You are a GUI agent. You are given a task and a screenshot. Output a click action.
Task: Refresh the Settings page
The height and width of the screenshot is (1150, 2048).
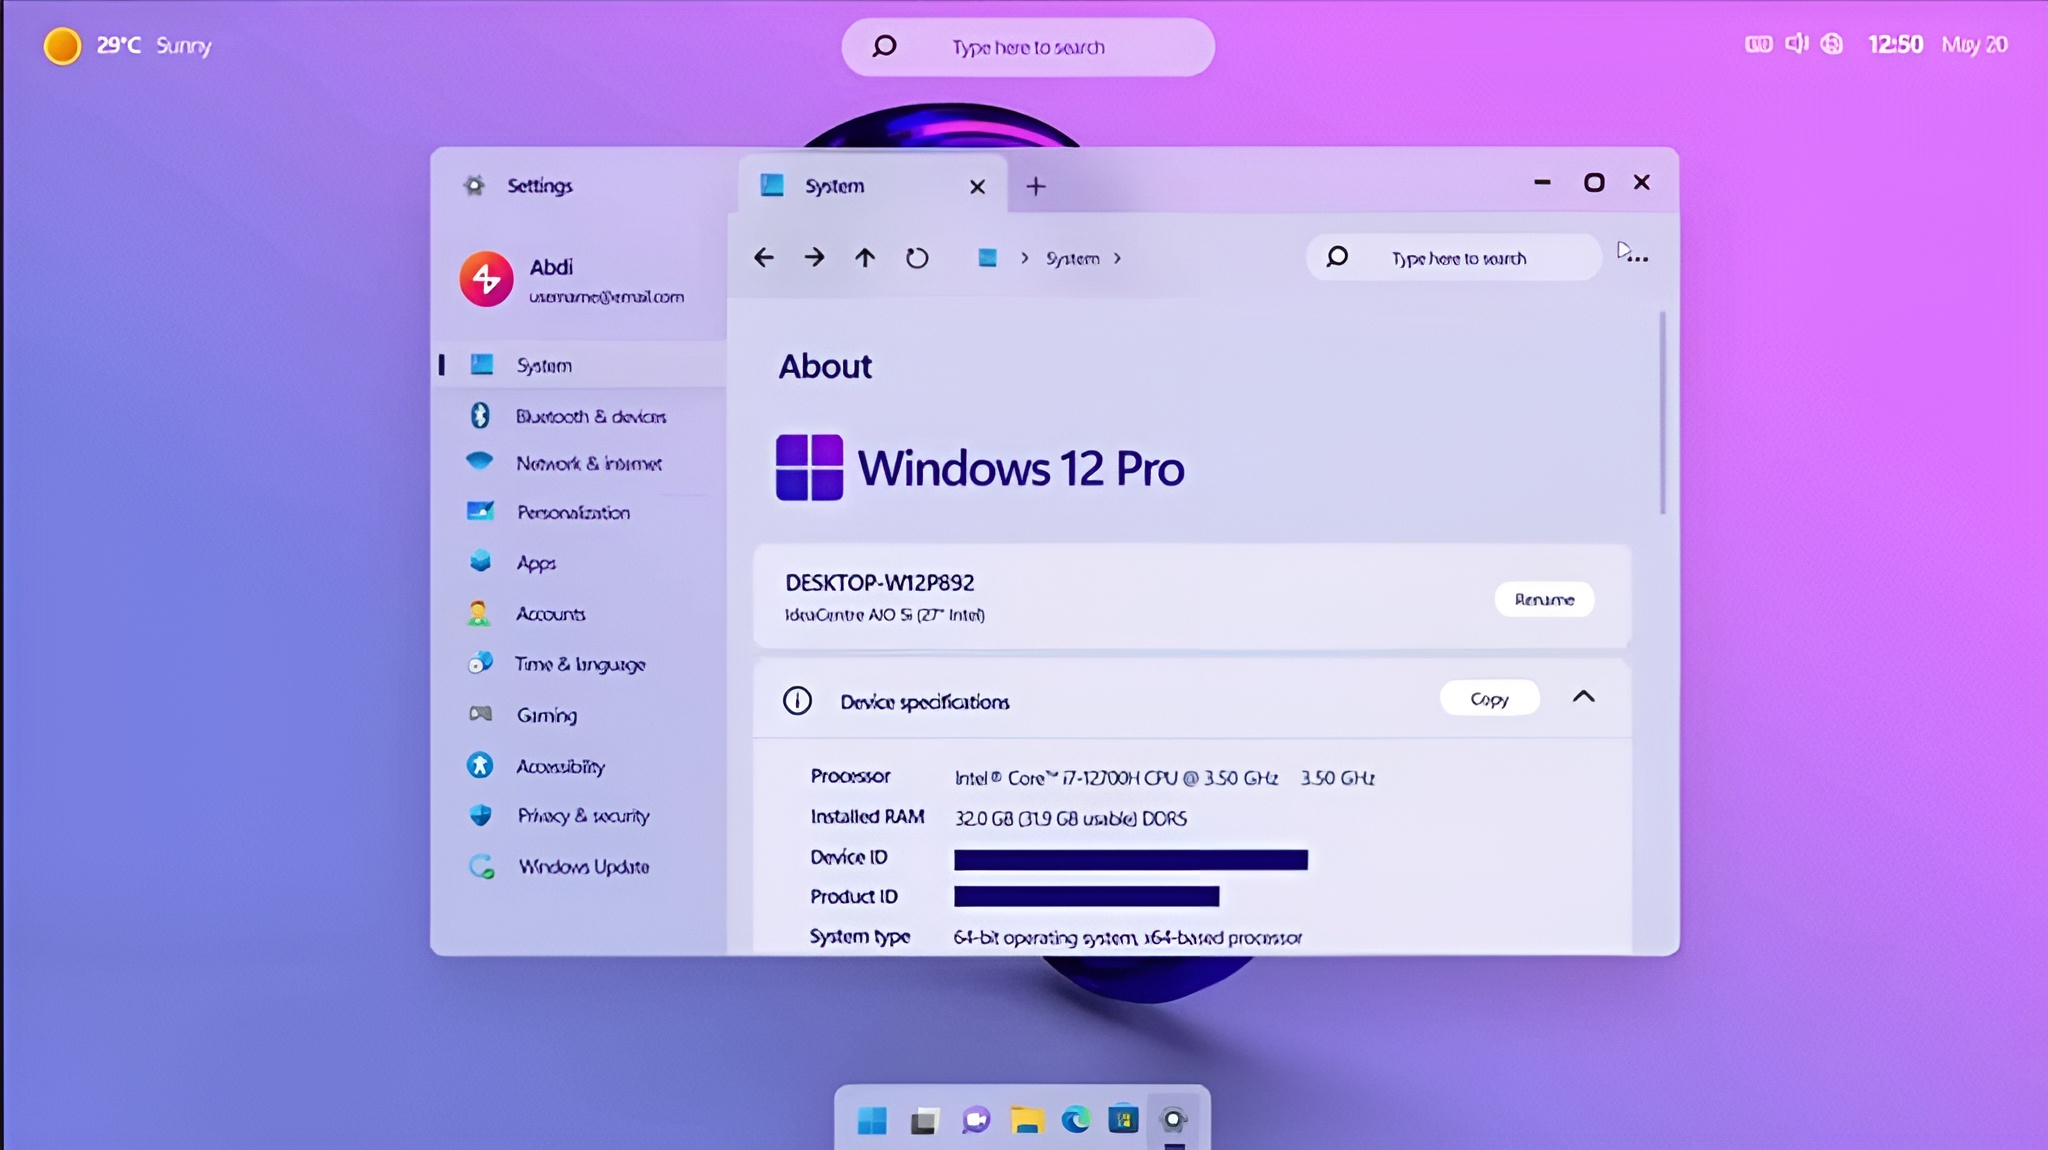click(x=916, y=257)
